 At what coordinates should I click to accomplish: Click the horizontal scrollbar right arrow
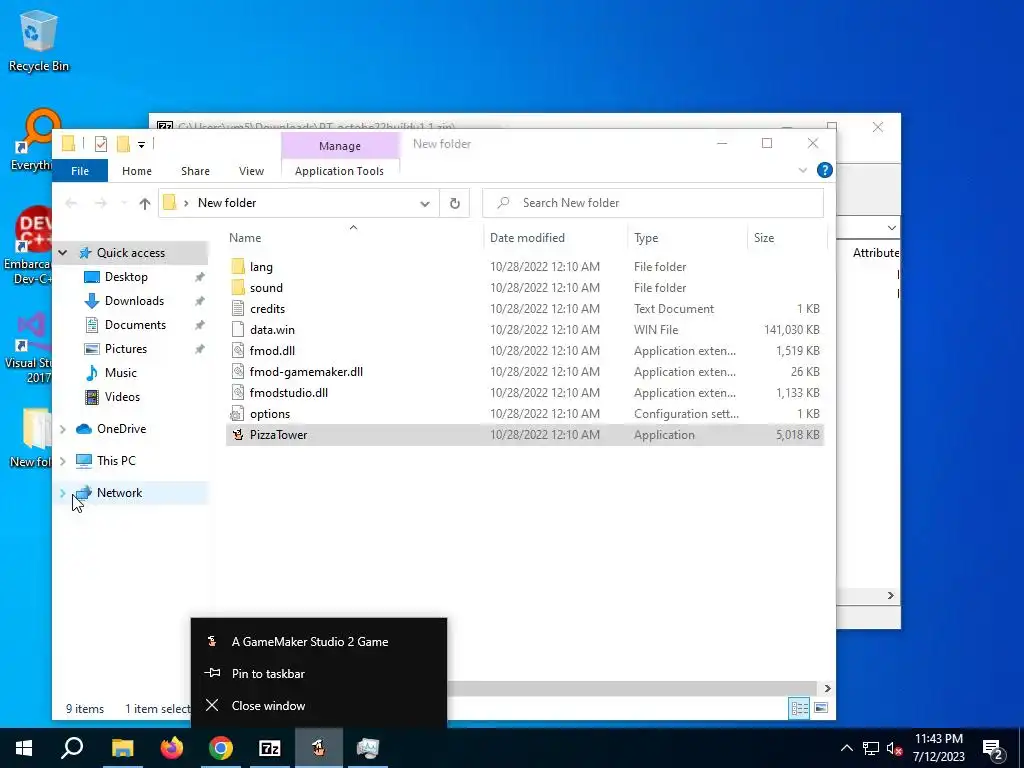[x=827, y=688]
